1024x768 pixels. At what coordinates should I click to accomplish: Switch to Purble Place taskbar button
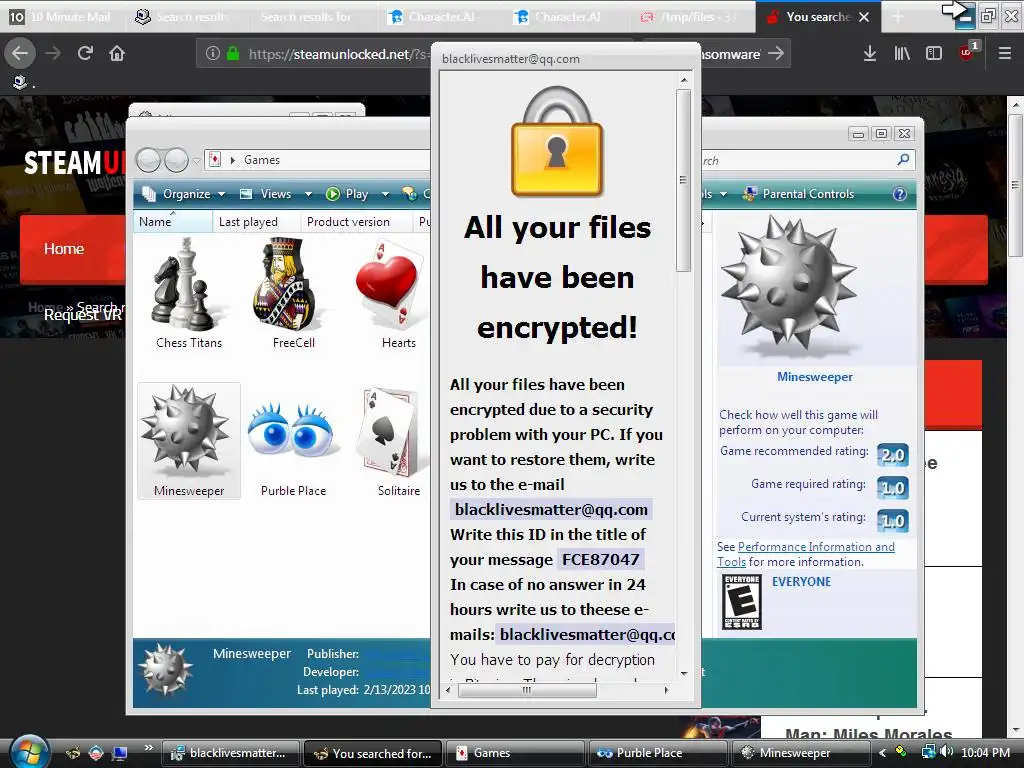pyautogui.click(x=657, y=753)
